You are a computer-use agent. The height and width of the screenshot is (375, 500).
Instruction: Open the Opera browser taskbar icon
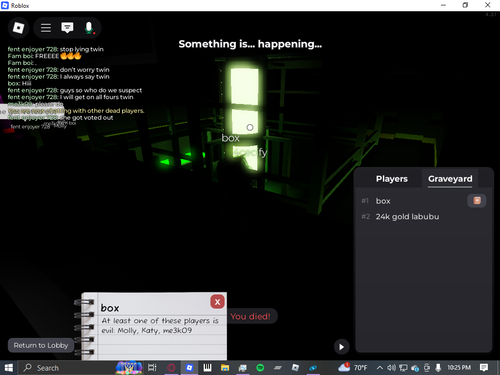171,368
